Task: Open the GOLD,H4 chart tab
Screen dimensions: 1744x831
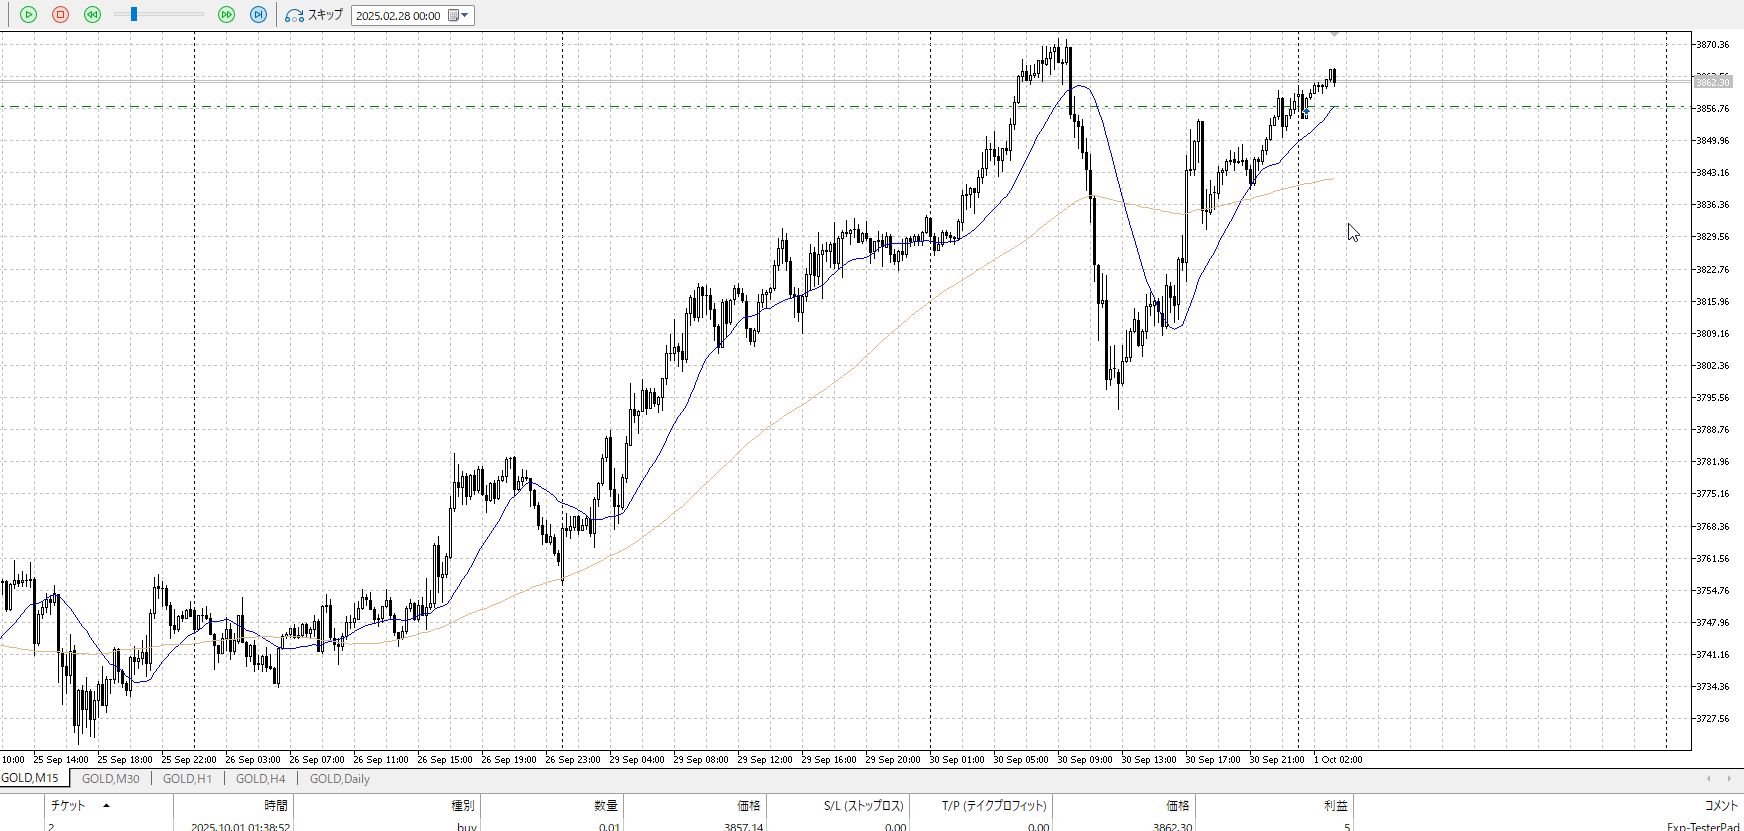Action: [260, 779]
